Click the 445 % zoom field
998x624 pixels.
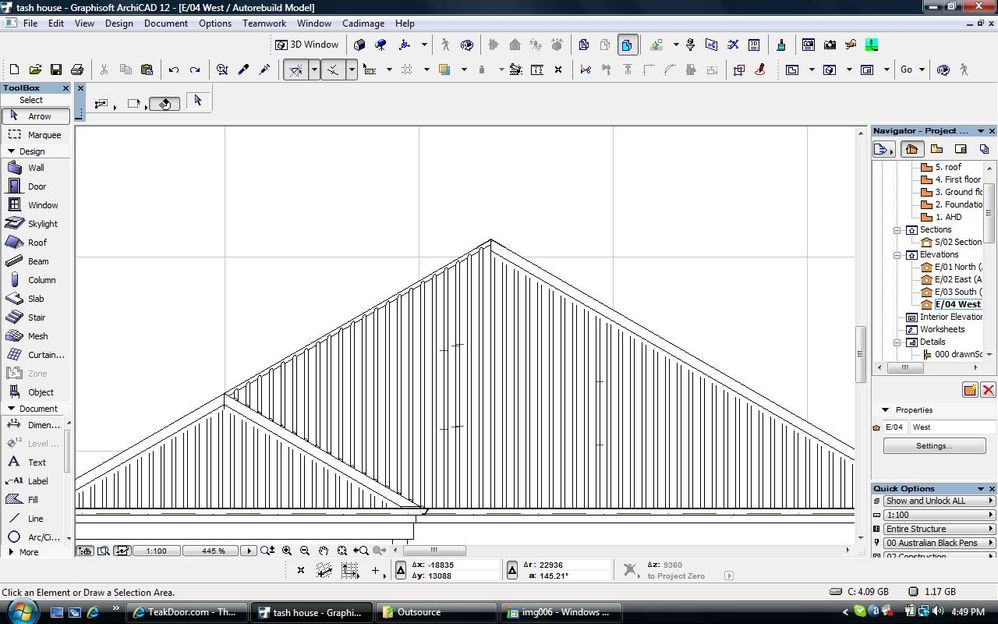click(x=213, y=551)
